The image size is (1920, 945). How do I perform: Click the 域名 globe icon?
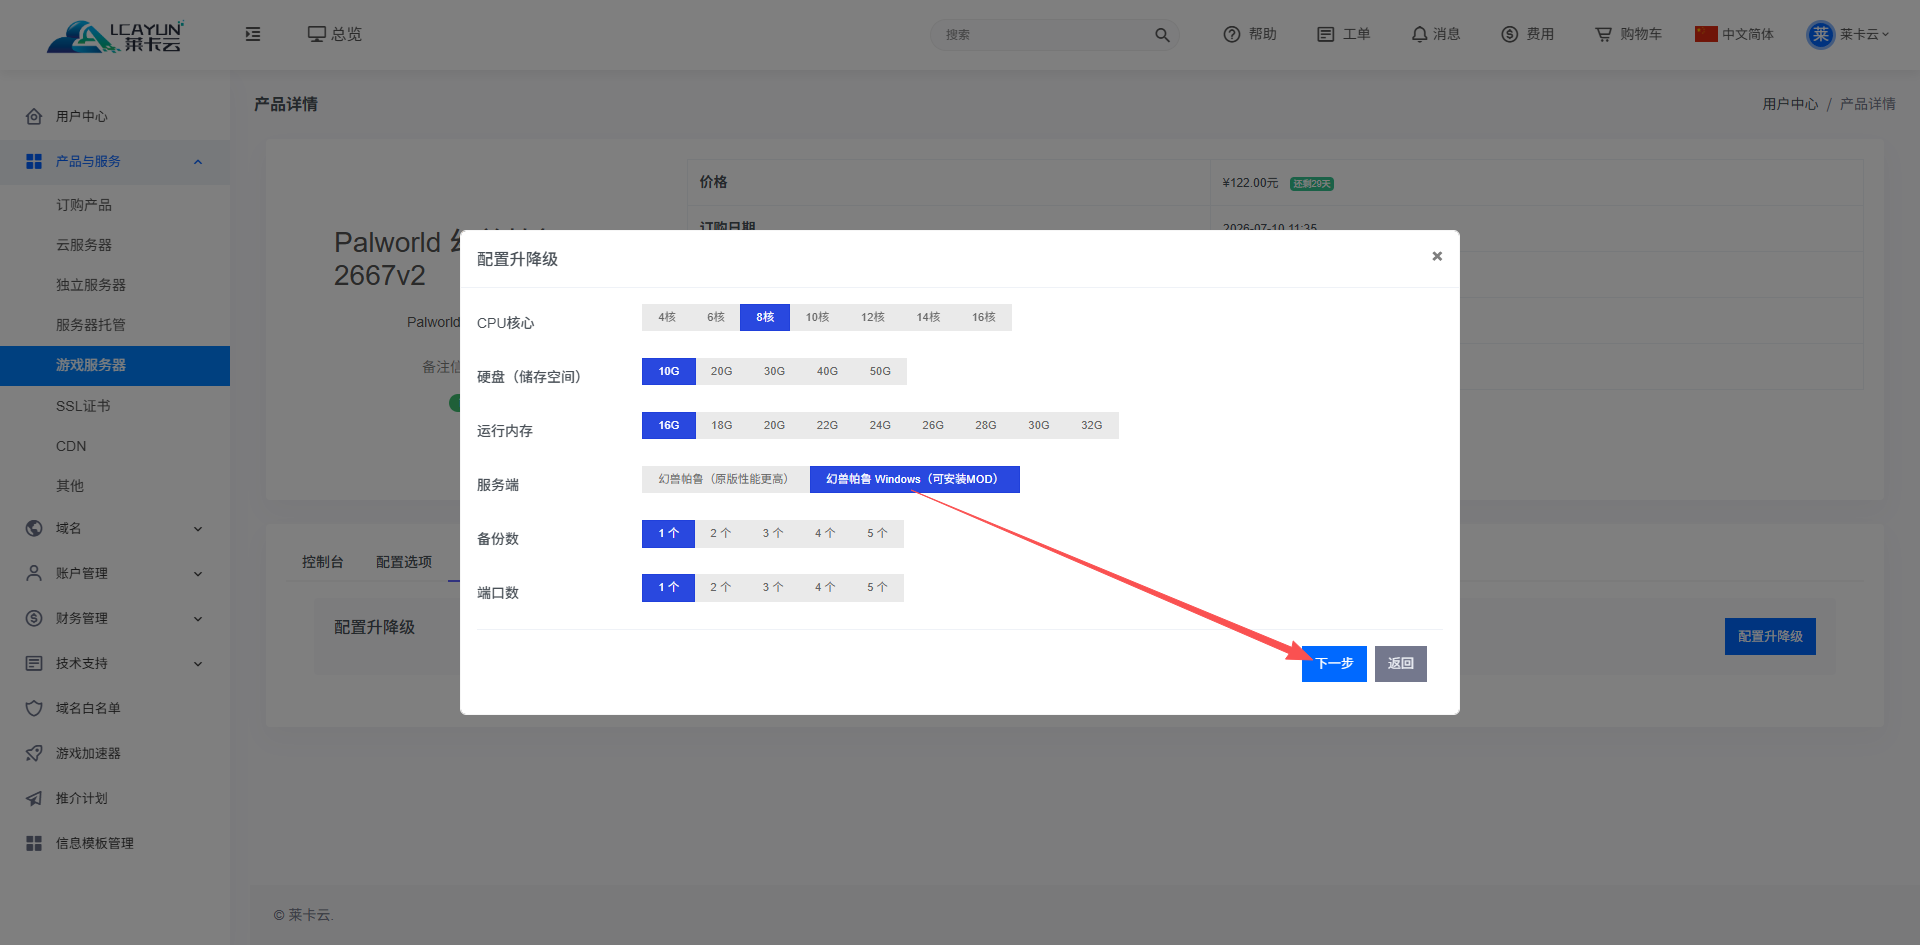pos(34,528)
